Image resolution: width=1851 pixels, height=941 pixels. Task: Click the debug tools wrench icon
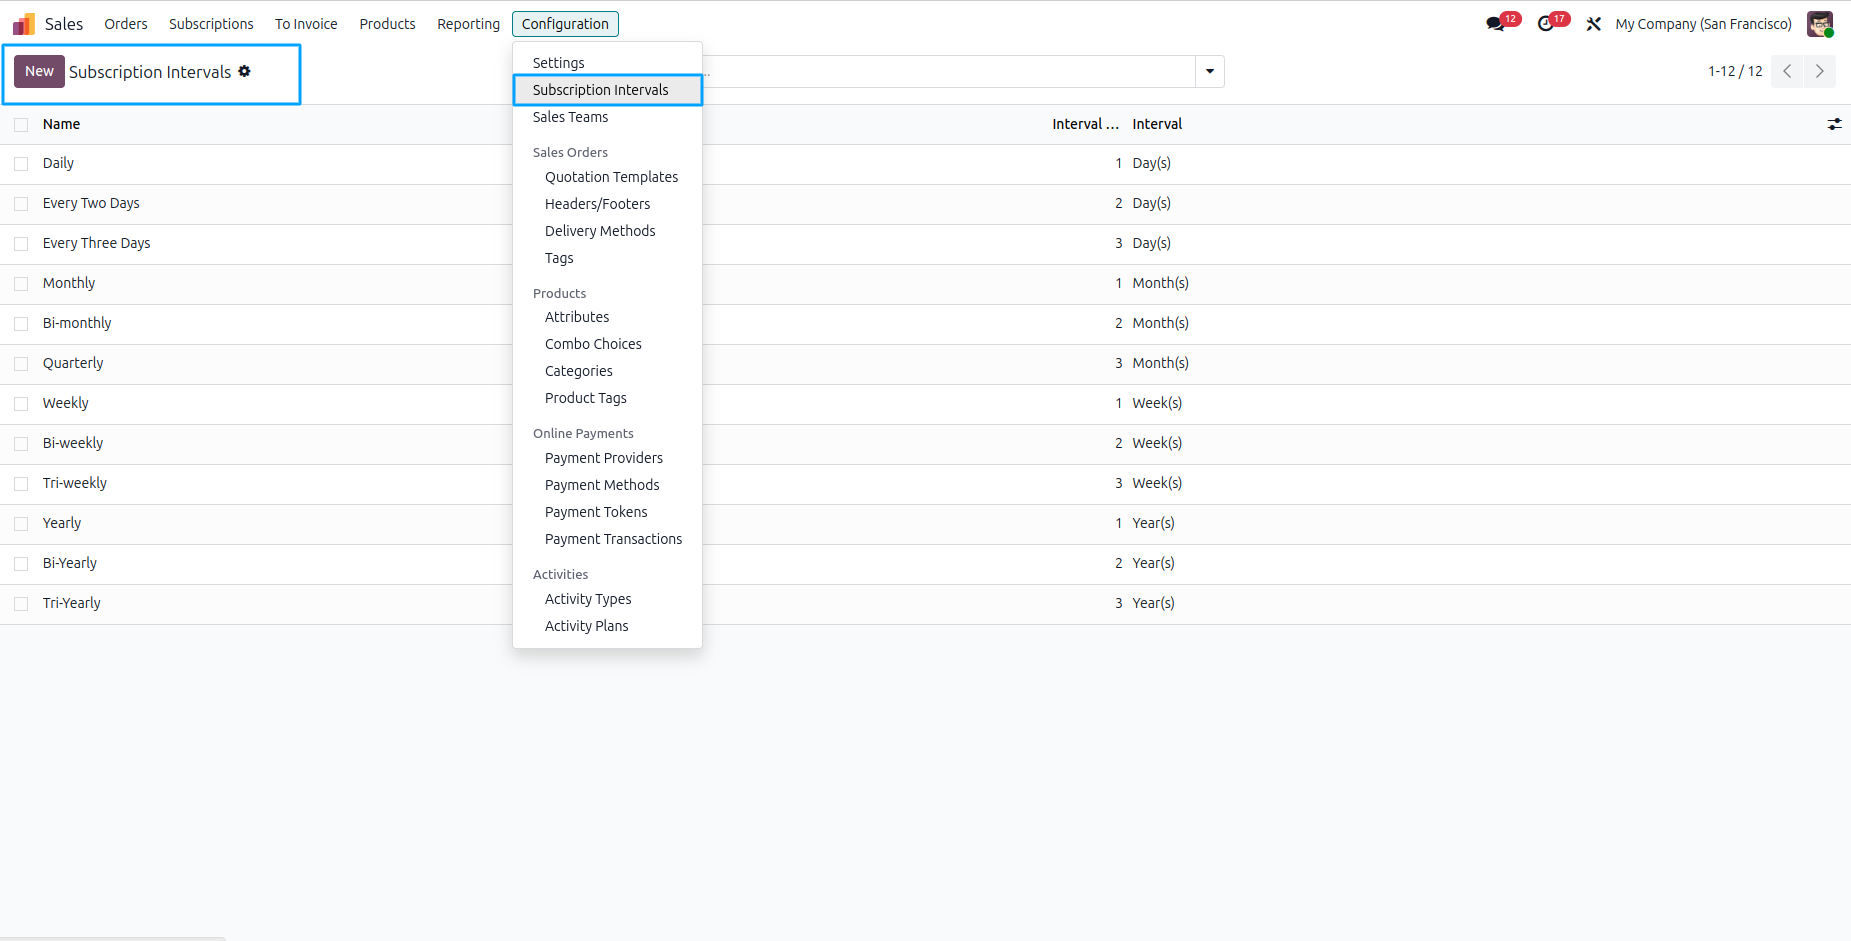tap(1594, 24)
